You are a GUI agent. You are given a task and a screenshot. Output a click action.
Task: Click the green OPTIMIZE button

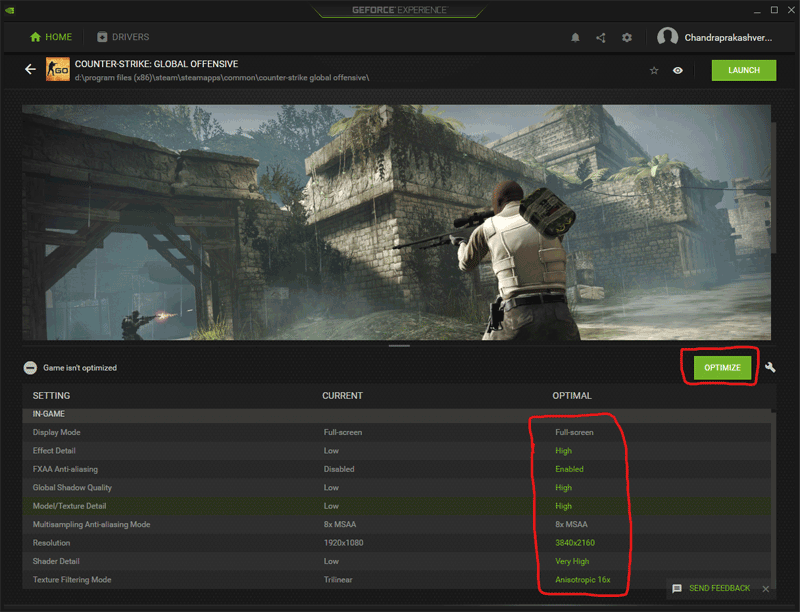pyautogui.click(x=722, y=368)
